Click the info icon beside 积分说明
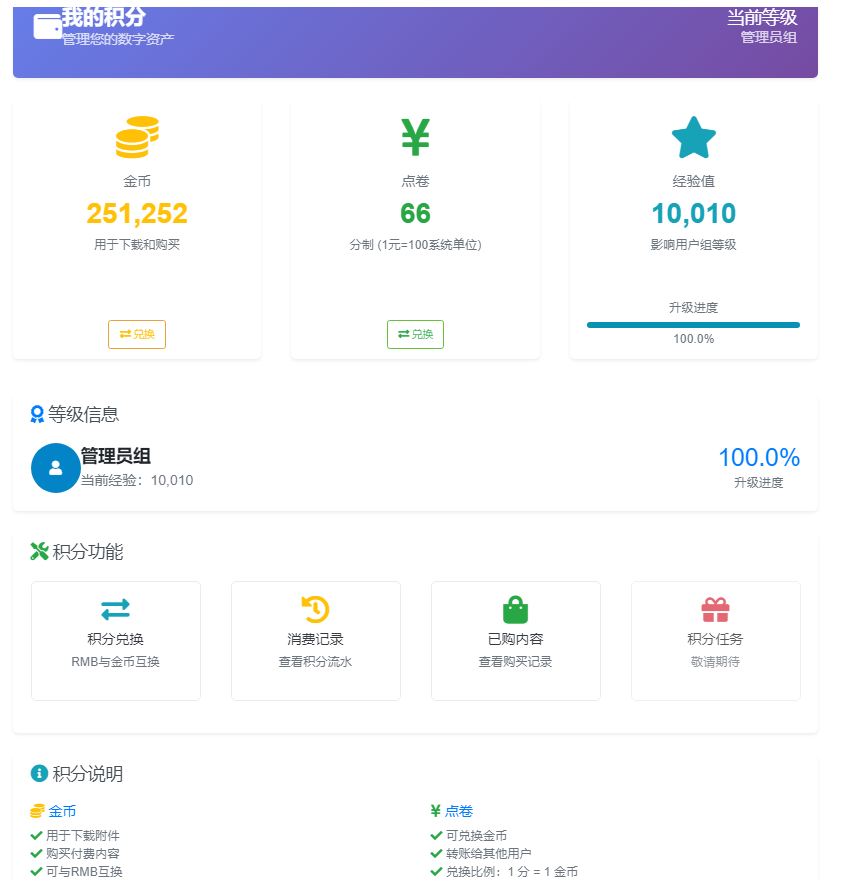 pos(39,773)
